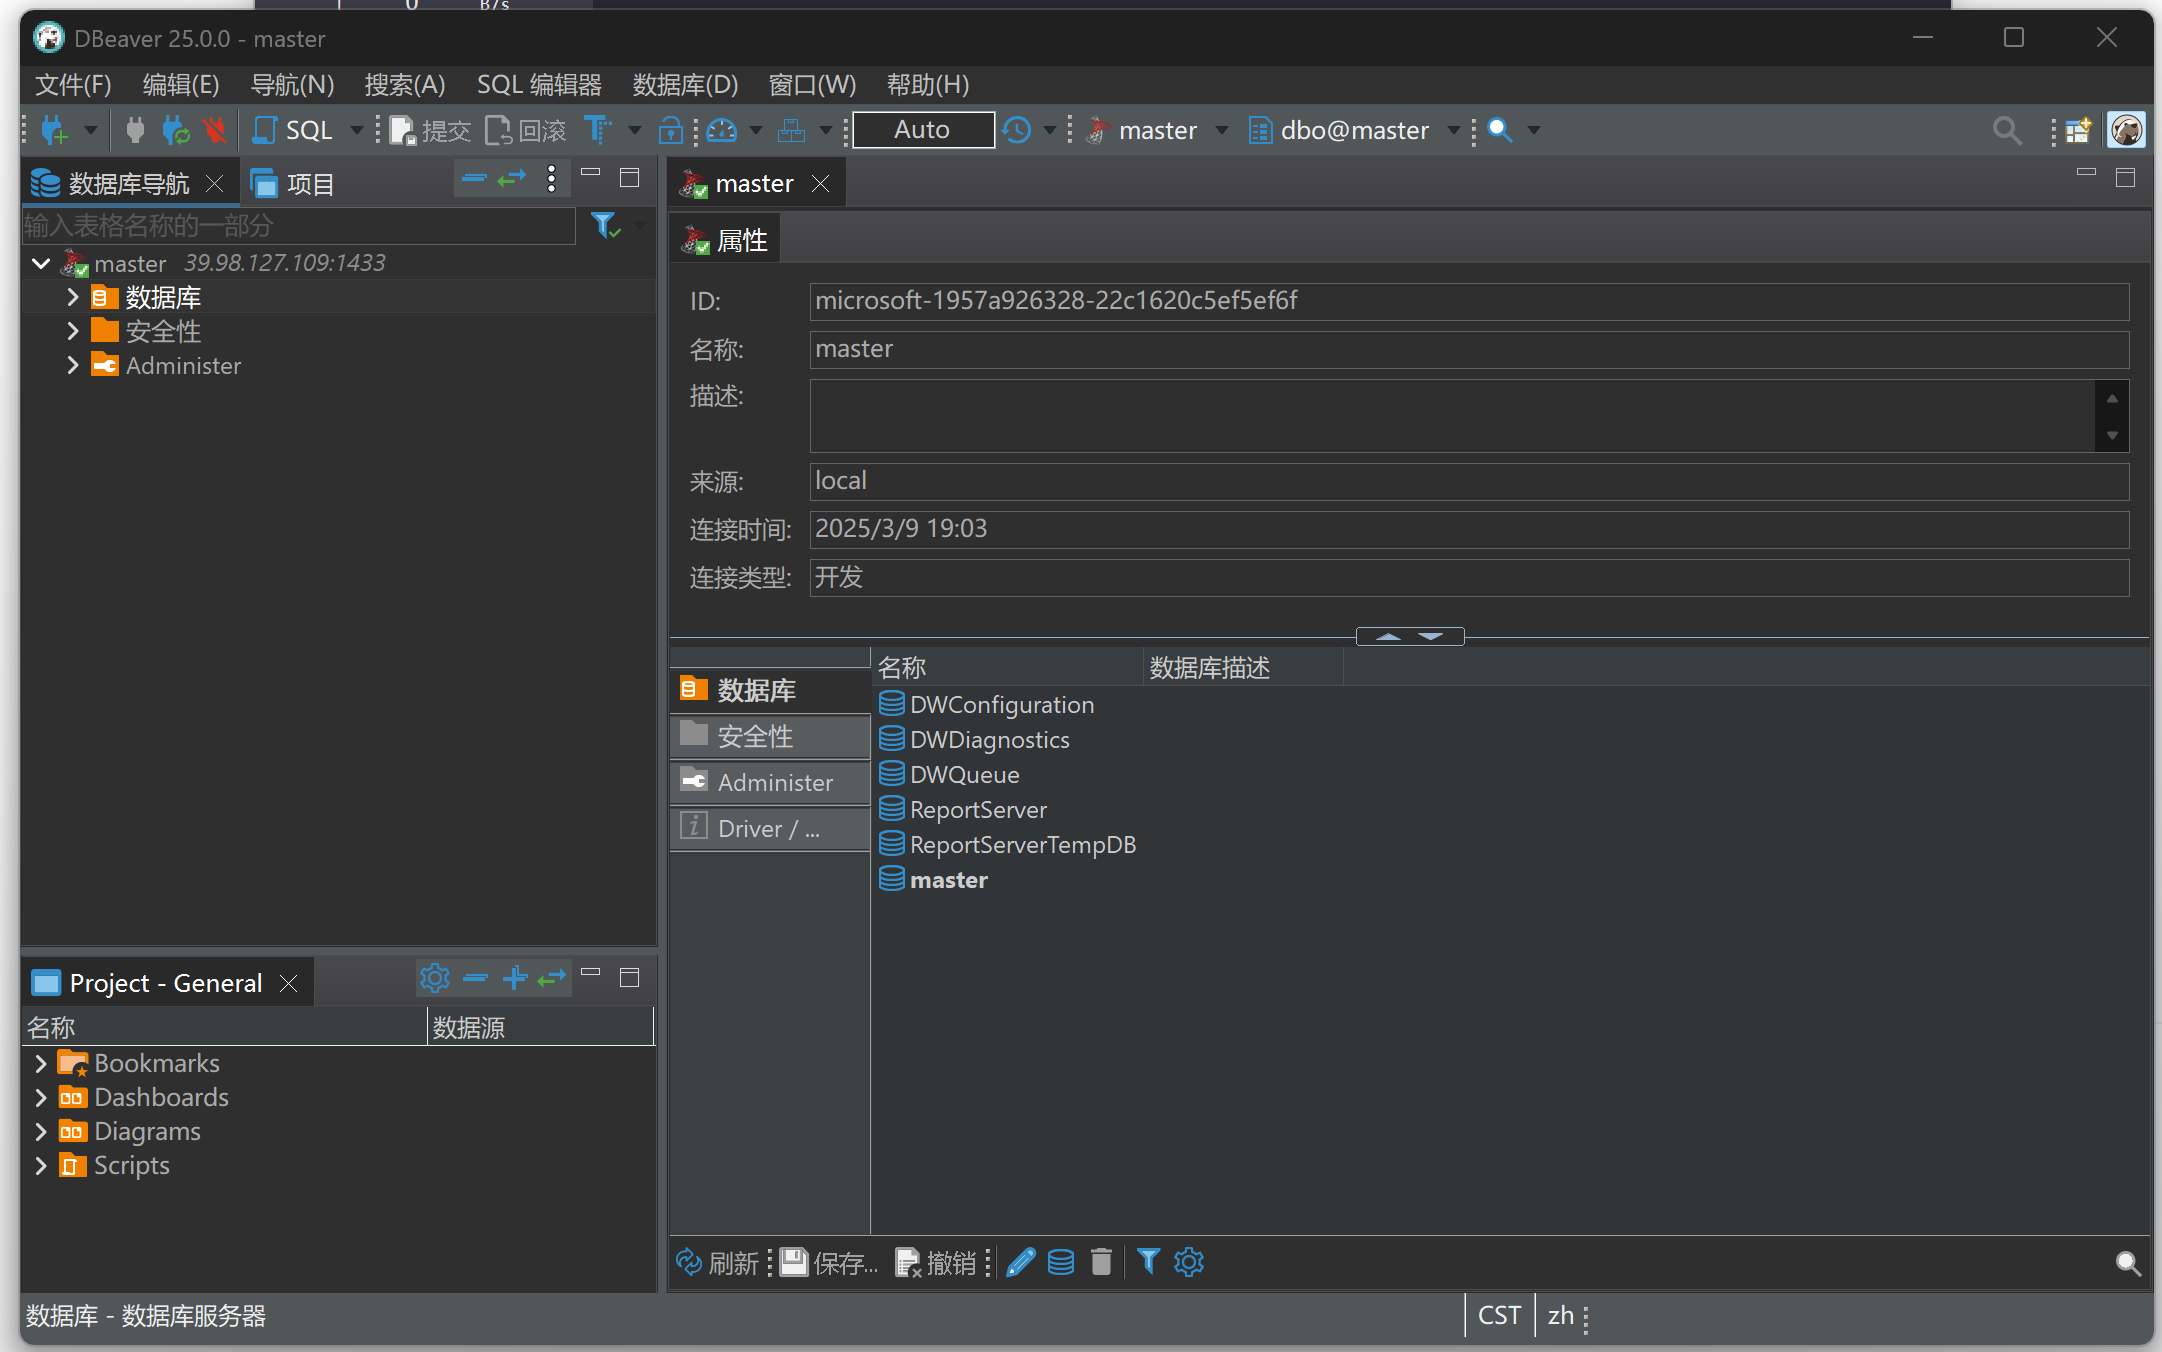The image size is (2162, 1352).
Task: Expand the 数据库 tree node
Action: (73, 297)
